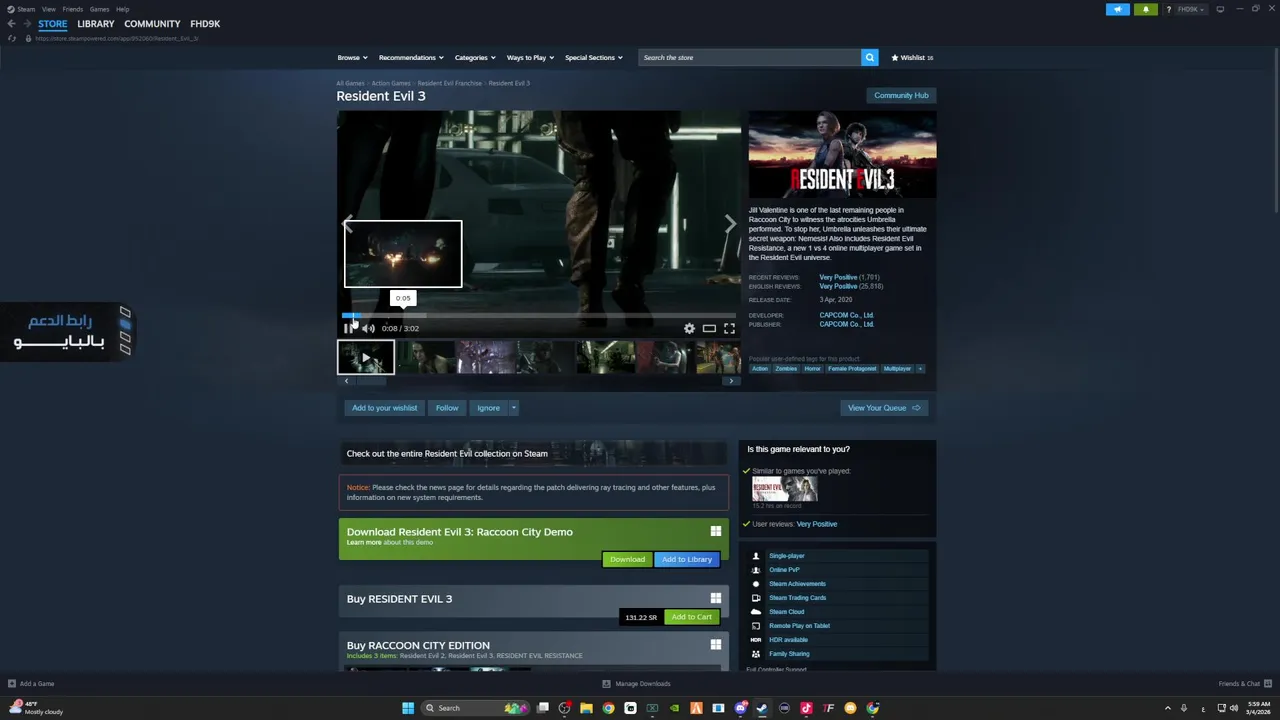Open the Steam menu
The width and height of the screenshot is (1280, 720).
(22, 9)
